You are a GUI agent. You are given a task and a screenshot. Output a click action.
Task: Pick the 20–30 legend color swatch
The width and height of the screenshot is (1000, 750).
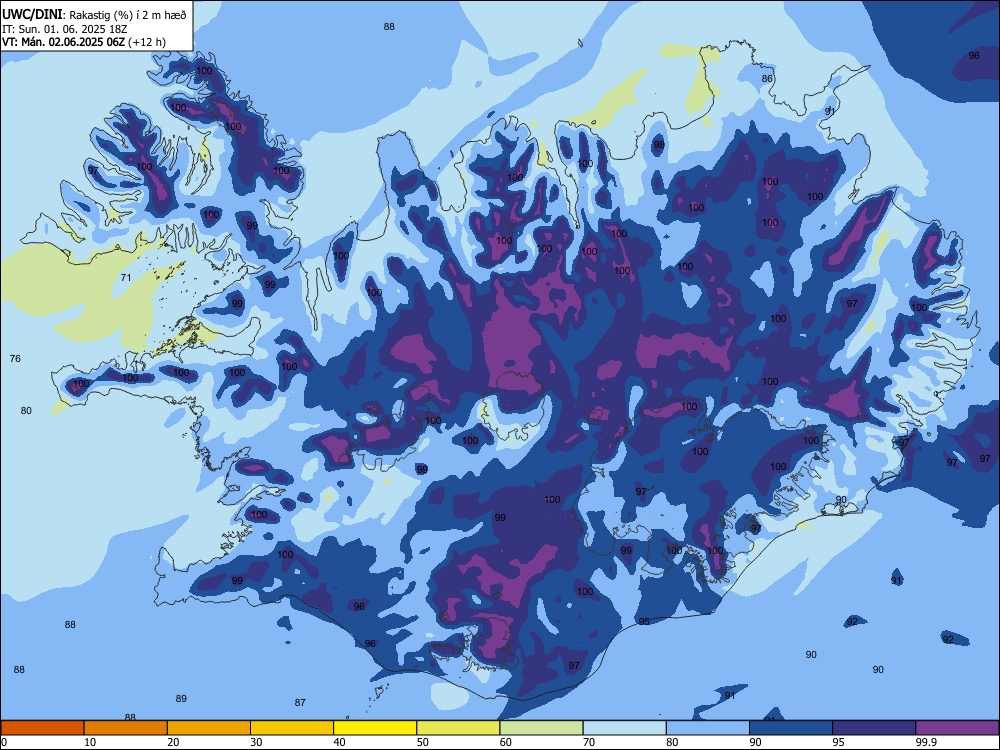coord(209,728)
